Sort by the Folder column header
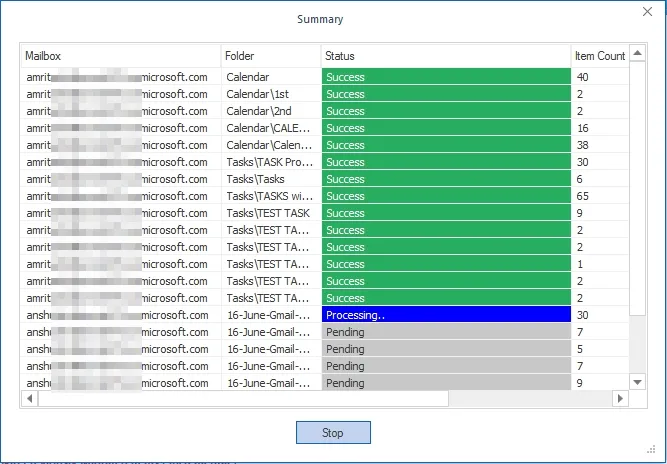The width and height of the screenshot is (667, 464). [271, 56]
